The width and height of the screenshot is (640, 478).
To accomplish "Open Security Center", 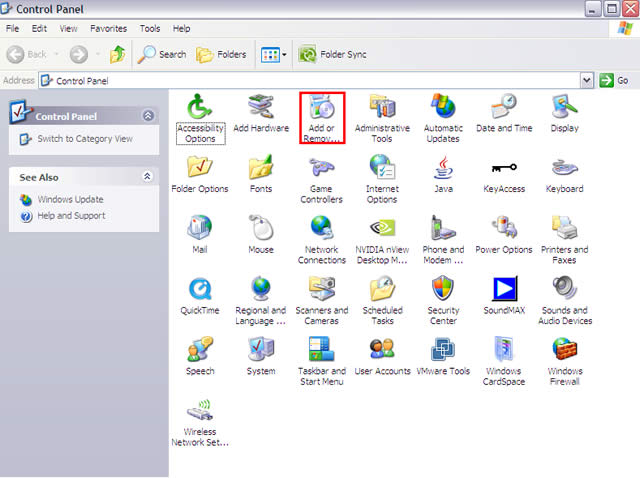I will point(443,301).
